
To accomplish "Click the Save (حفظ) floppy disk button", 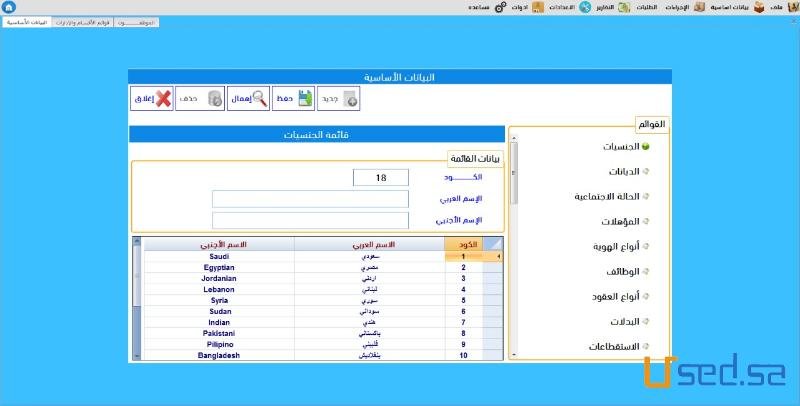I will (293, 98).
